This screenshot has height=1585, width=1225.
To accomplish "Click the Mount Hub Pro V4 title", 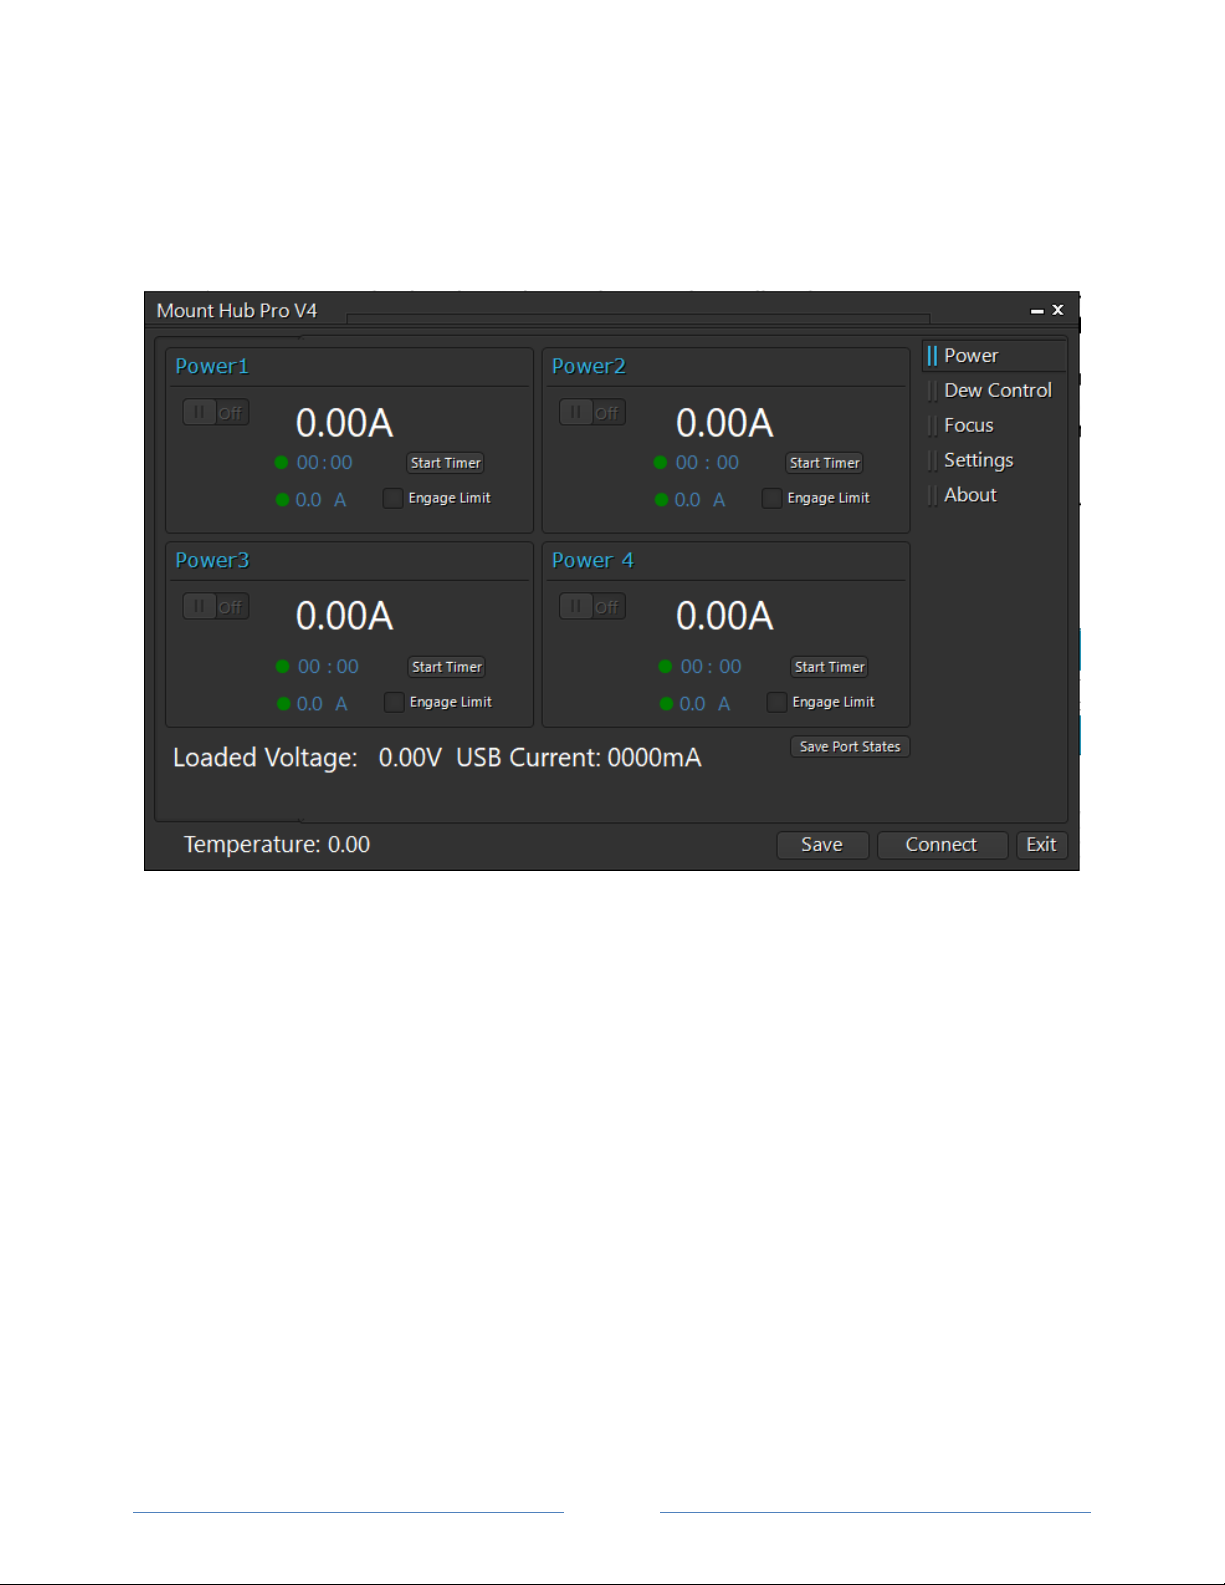I will click(x=237, y=311).
